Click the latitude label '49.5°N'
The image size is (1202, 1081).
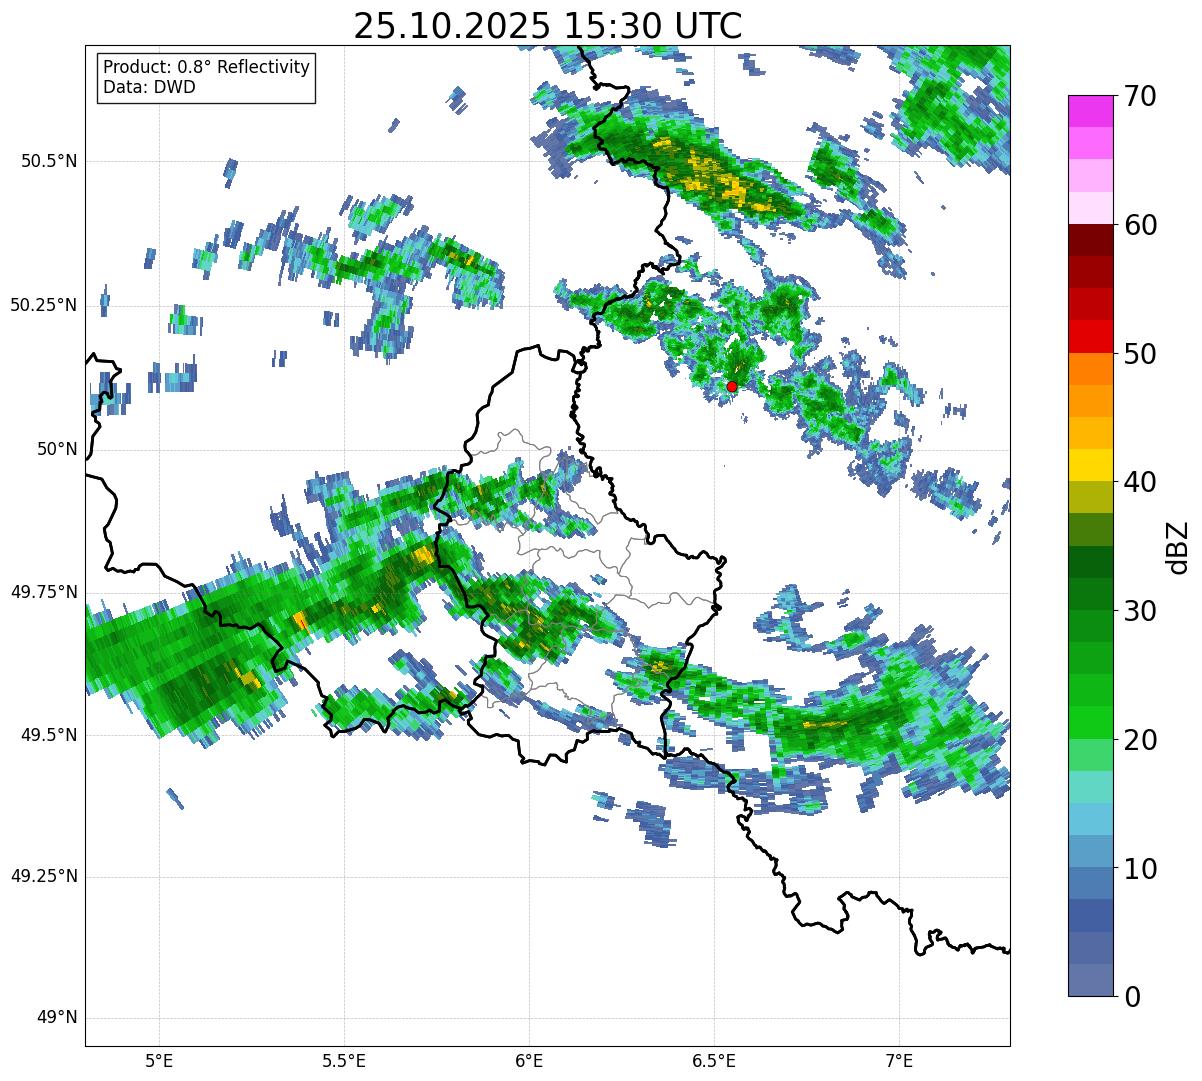[x=48, y=735]
